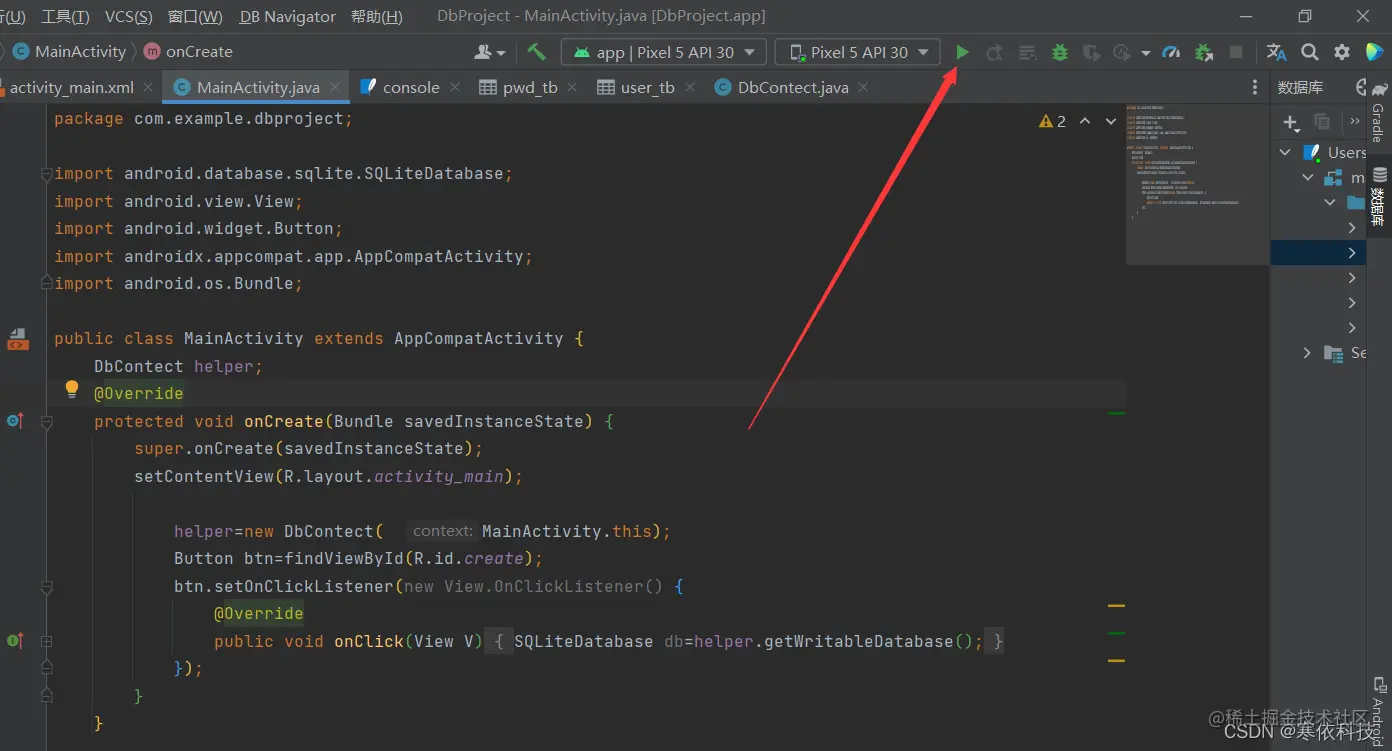Close the pwd_tb tab
This screenshot has width=1392, height=751.
point(573,88)
